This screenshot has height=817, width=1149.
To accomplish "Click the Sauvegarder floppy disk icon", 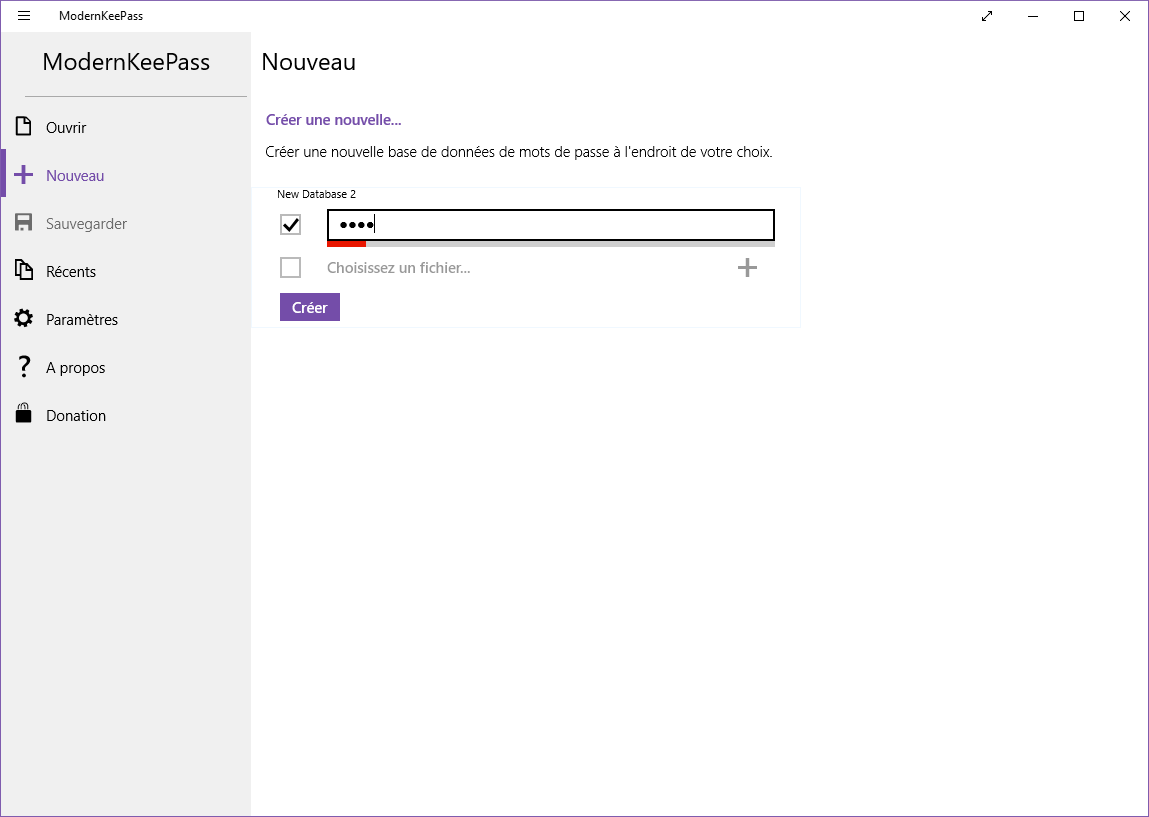I will [x=24, y=223].
